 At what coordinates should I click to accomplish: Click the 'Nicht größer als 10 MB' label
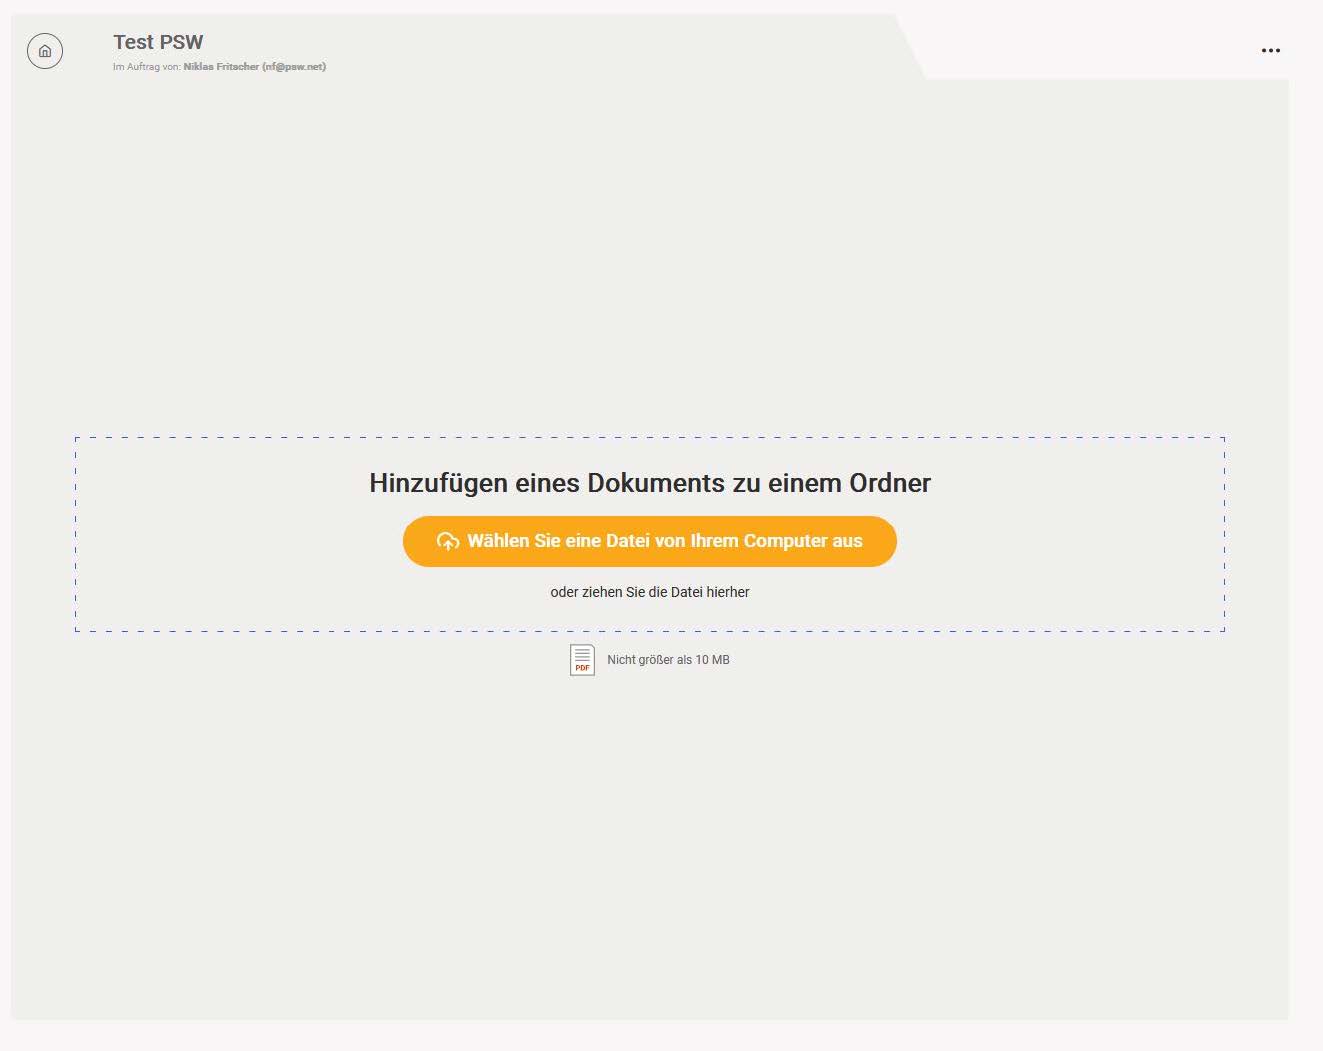click(667, 660)
